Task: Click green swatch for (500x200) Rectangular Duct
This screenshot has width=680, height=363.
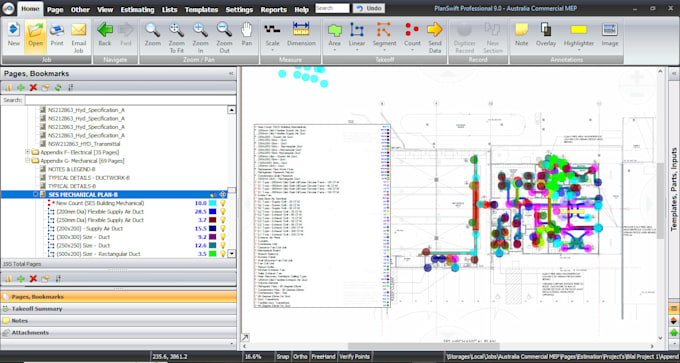Action: pyautogui.click(x=212, y=254)
